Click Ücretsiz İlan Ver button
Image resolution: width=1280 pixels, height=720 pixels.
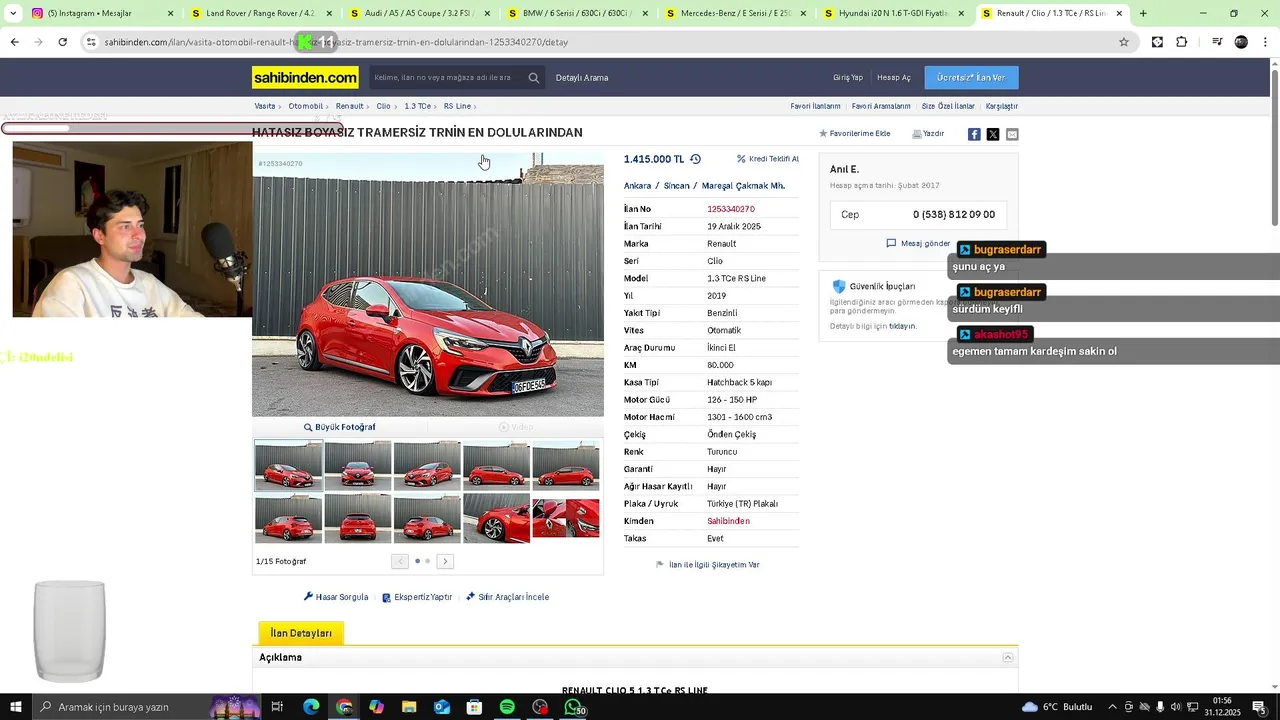pos(971,78)
